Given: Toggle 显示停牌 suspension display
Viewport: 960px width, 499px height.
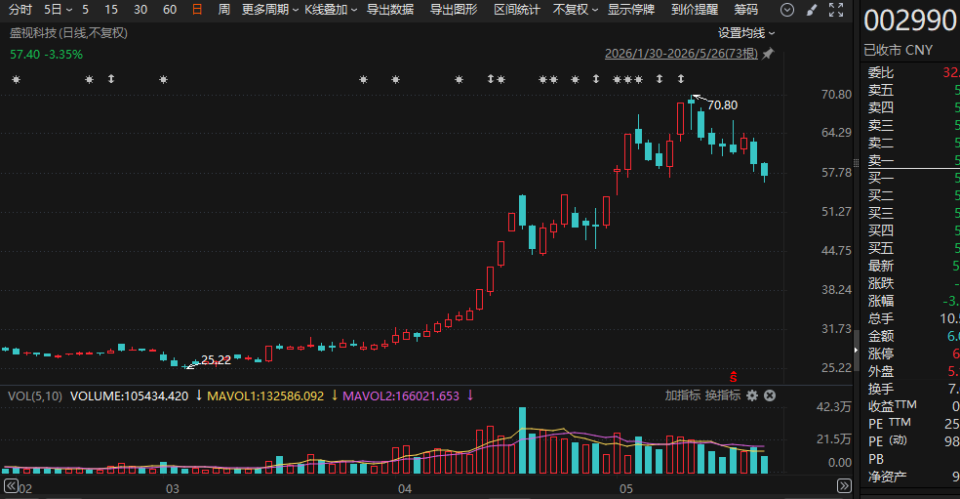Looking at the screenshot, I should tap(631, 10).
